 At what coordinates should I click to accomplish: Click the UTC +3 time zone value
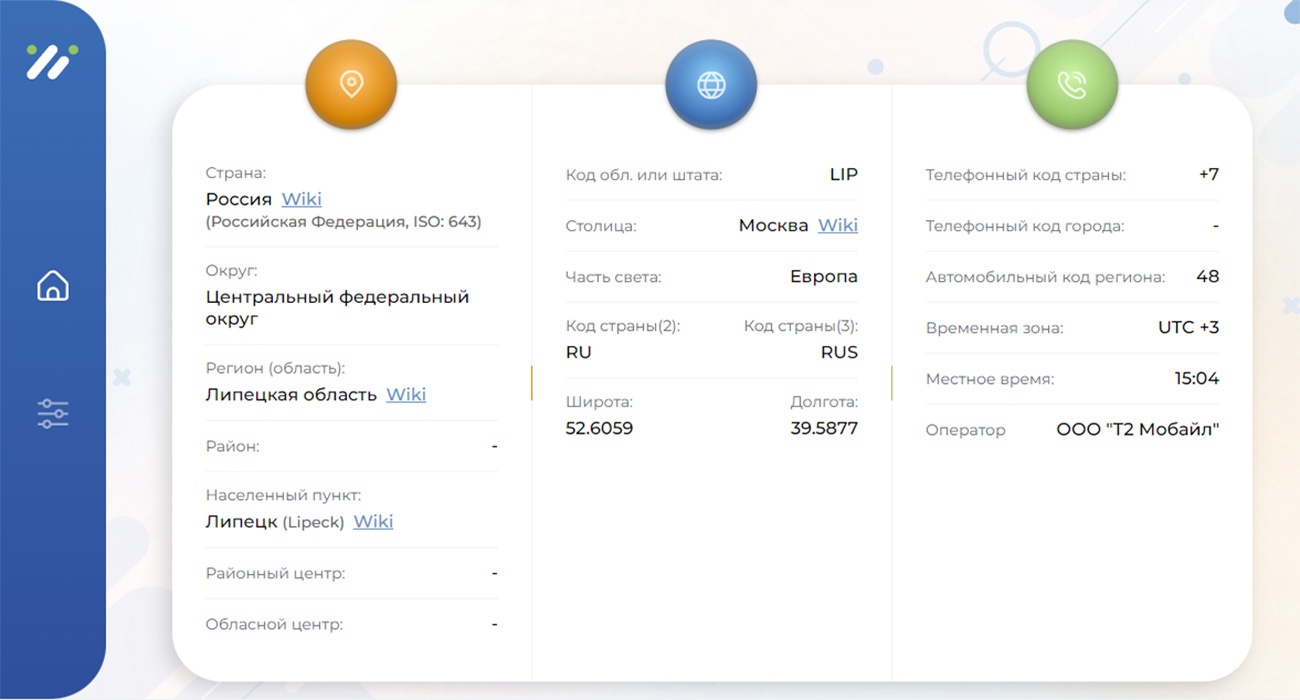pyautogui.click(x=1188, y=327)
